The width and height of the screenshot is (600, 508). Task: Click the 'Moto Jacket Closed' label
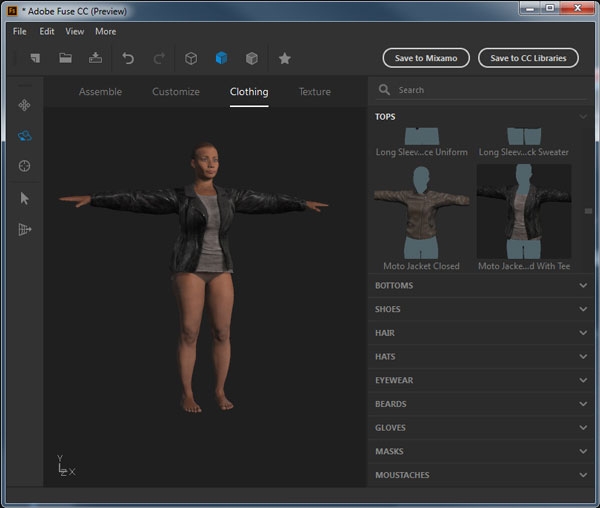[421, 266]
